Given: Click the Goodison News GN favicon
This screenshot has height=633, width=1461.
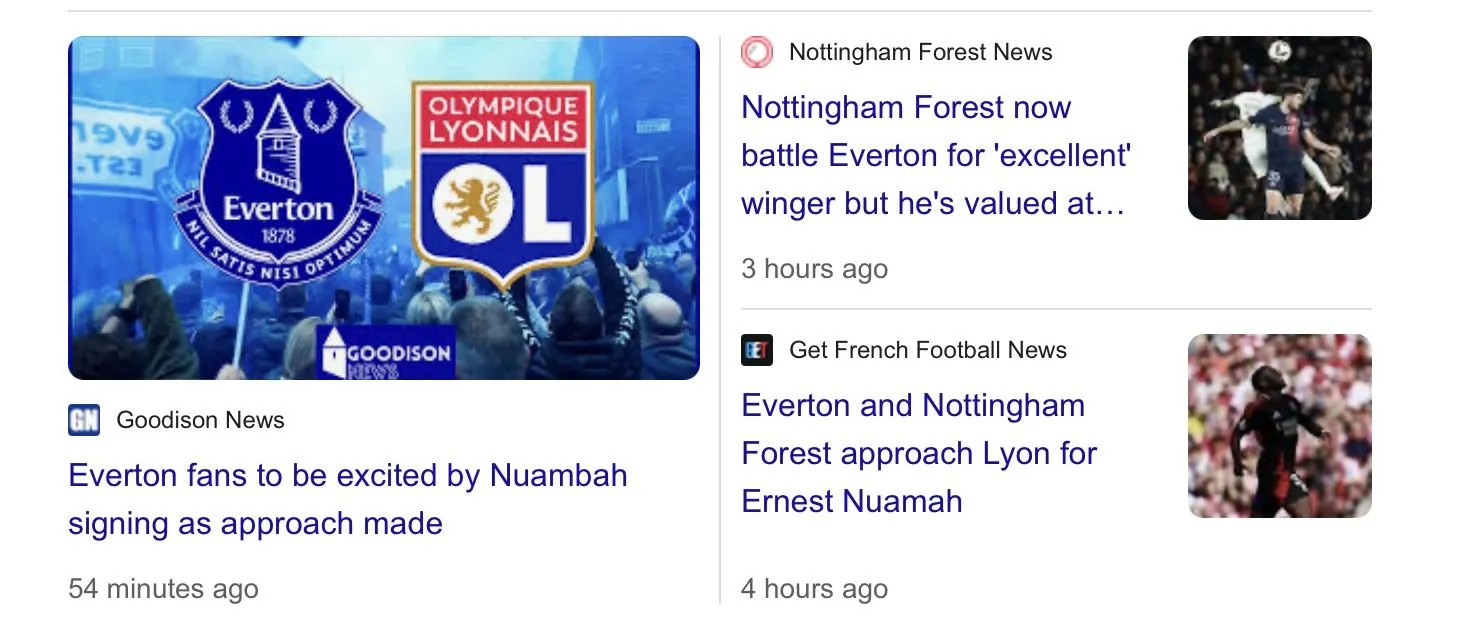Looking at the screenshot, I should (84, 420).
